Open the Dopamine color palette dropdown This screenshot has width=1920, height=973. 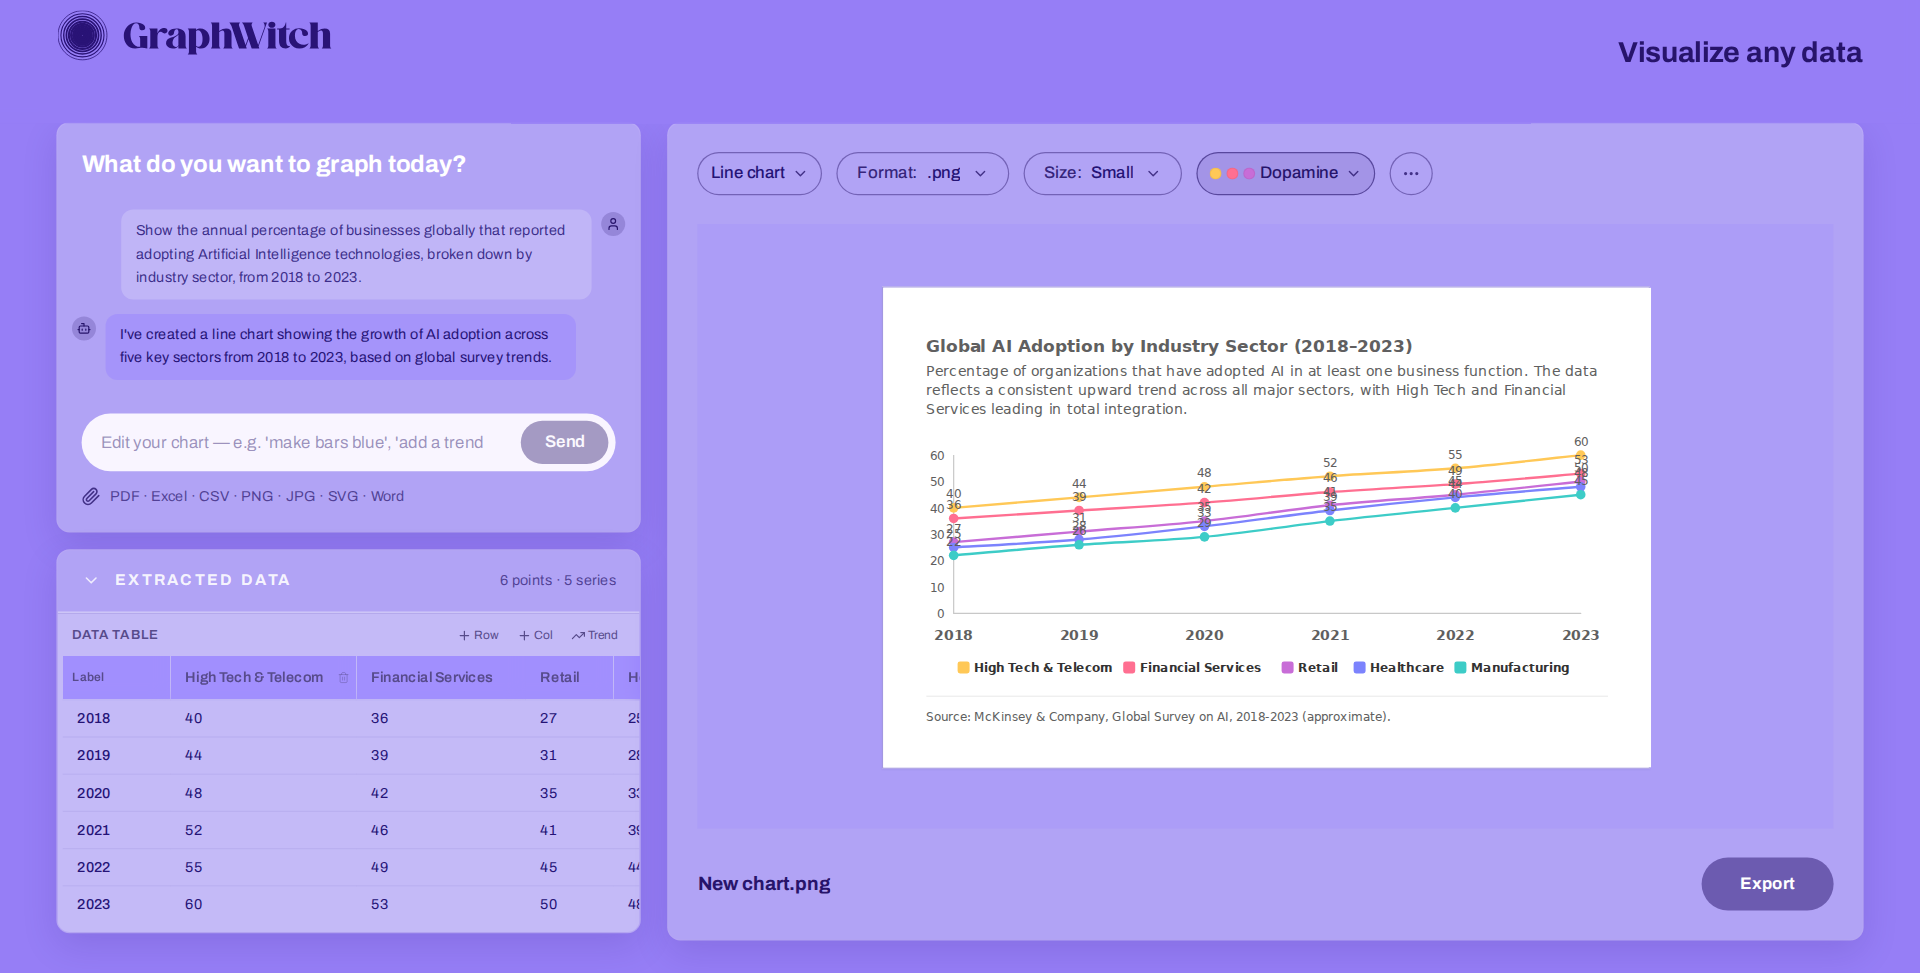(x=1285, y=173)
